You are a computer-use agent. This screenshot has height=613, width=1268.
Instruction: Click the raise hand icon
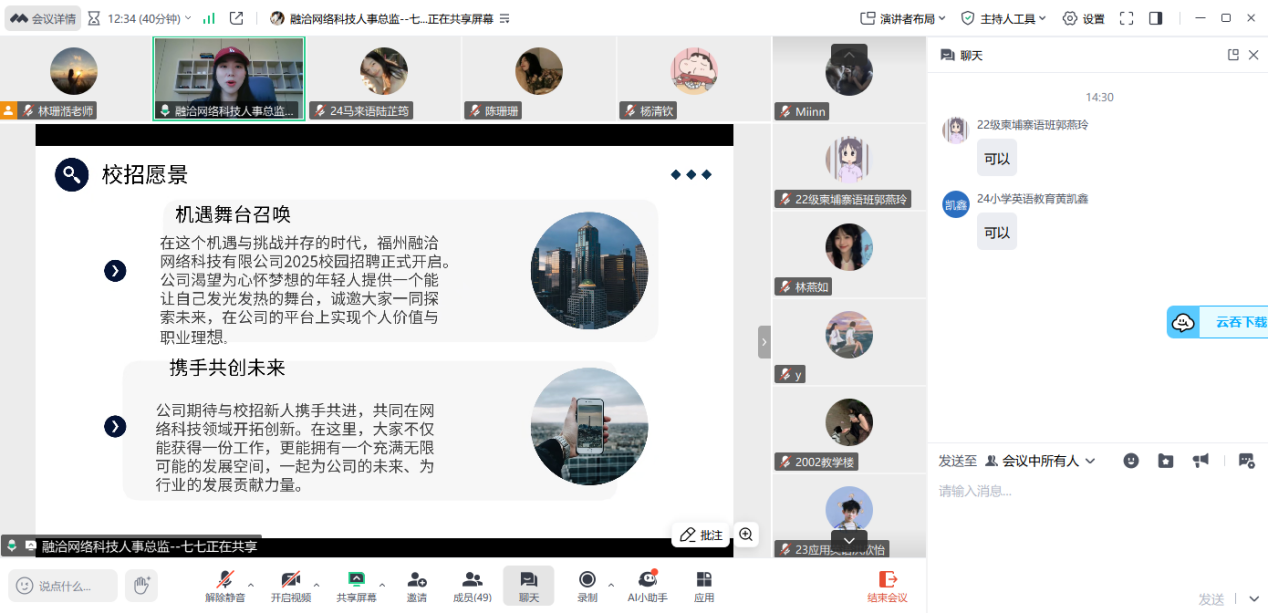click(x=141, y=585)
